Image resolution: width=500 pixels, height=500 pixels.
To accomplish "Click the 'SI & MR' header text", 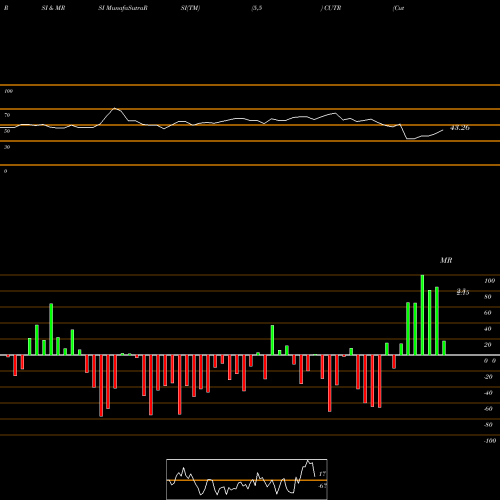I will (53, 8).
